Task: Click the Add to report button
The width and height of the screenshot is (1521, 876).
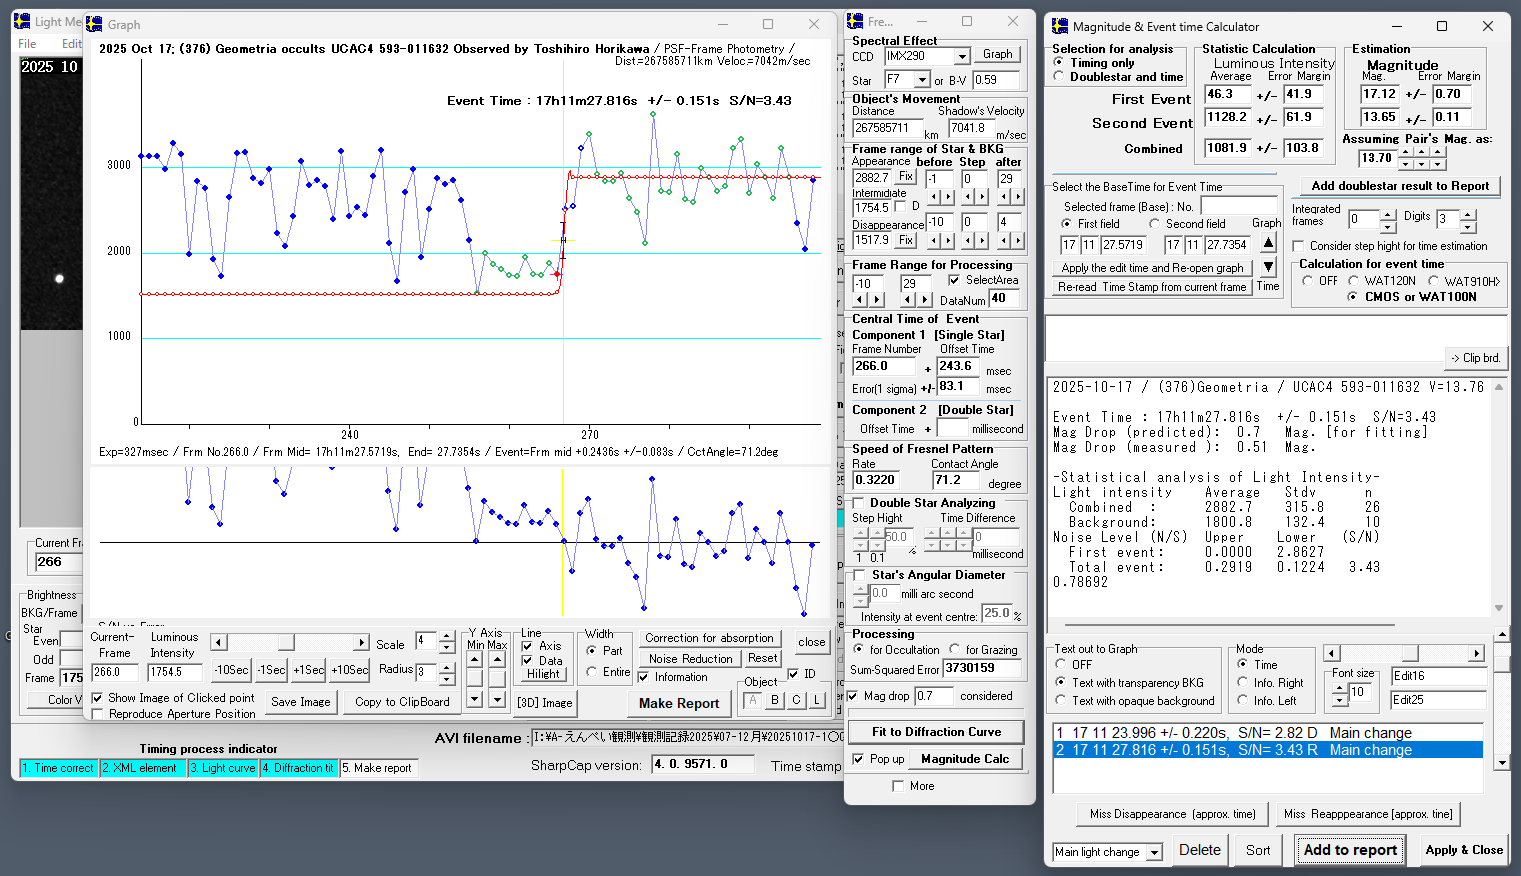Action: coord(1350,850)
